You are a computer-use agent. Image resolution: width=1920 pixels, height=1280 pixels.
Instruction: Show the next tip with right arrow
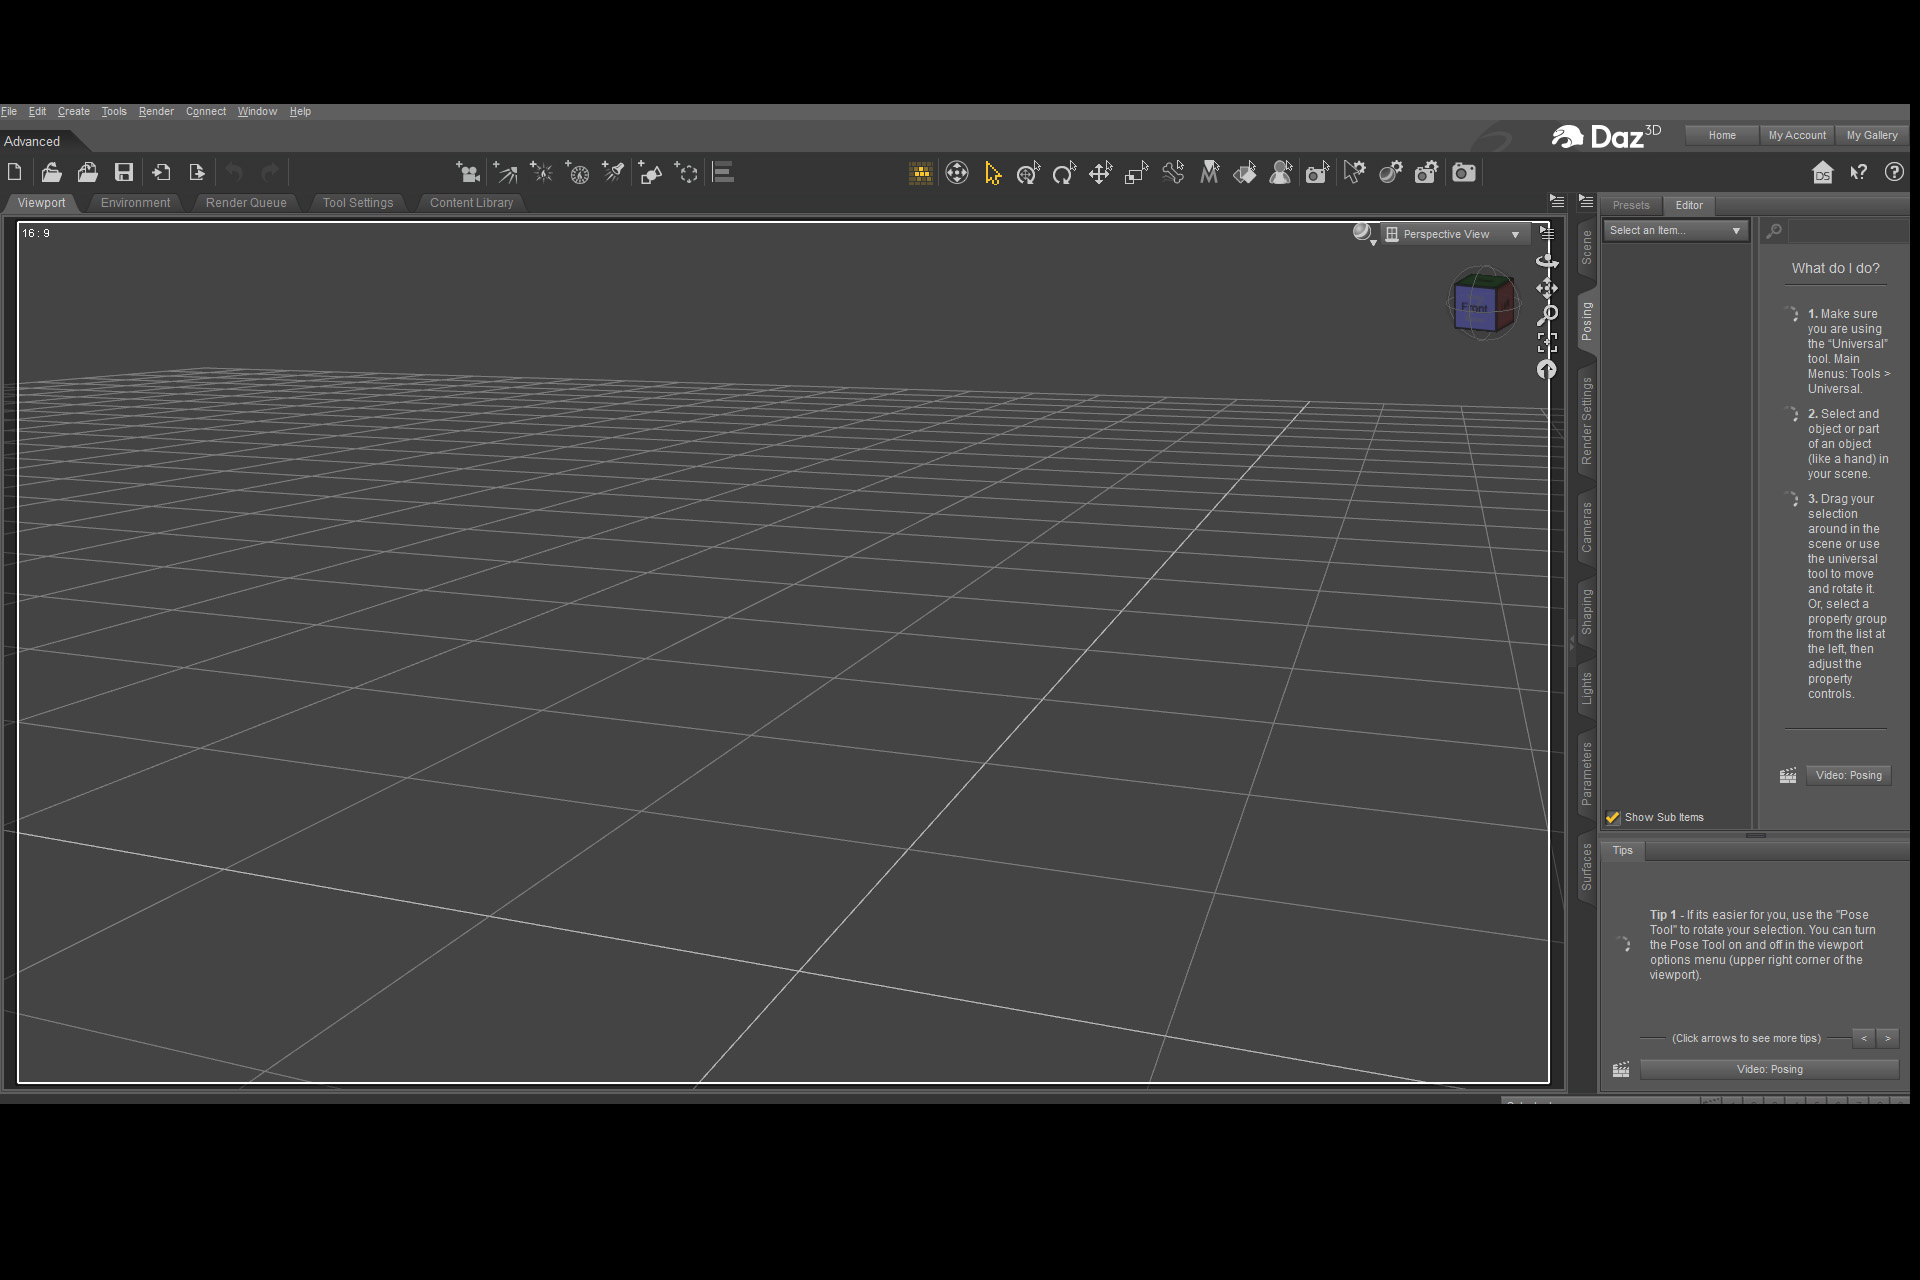coord(1888,1038)
